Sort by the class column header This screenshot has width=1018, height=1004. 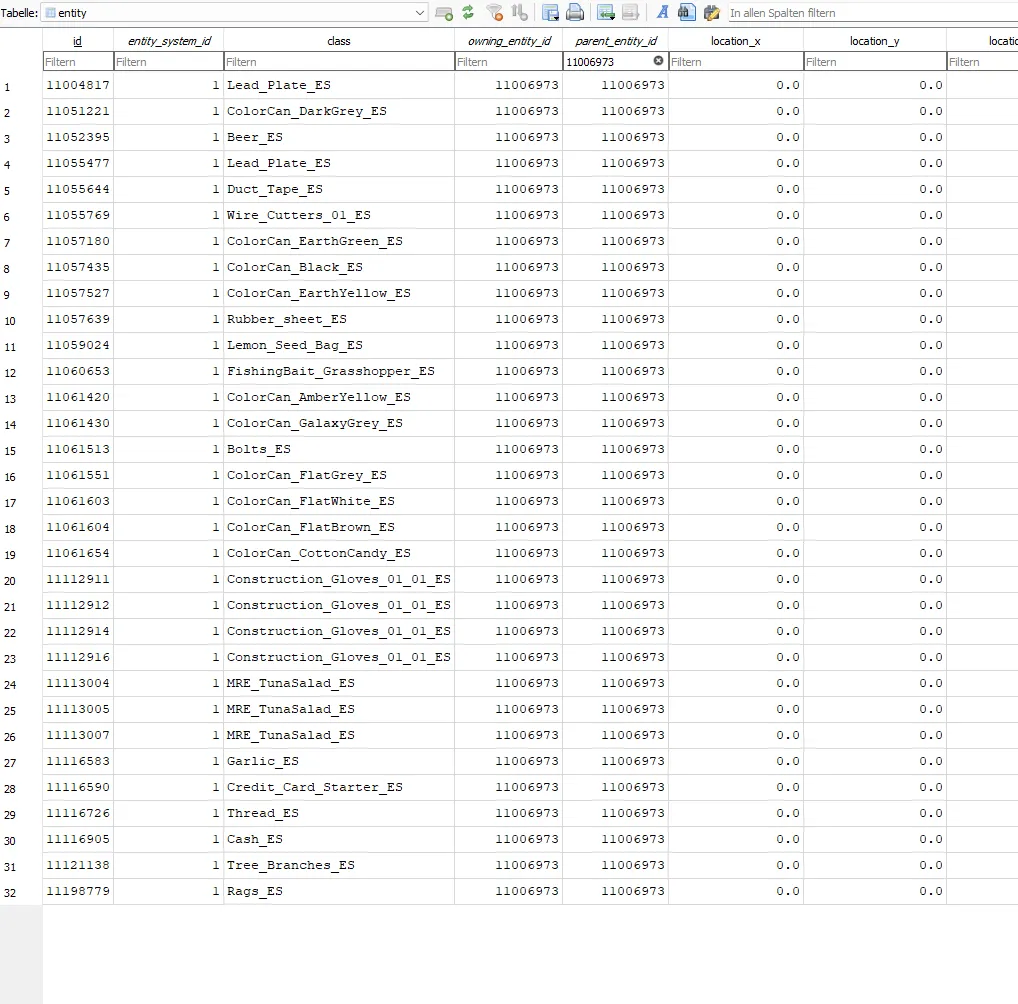338,41
